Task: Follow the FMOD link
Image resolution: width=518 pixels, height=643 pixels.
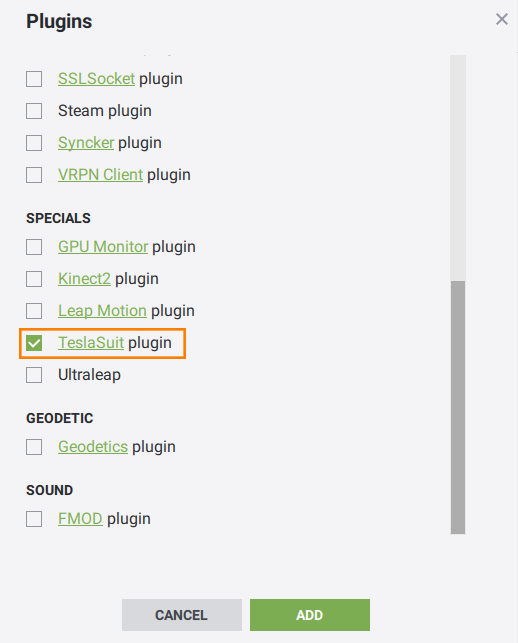Action: point(80,519)
